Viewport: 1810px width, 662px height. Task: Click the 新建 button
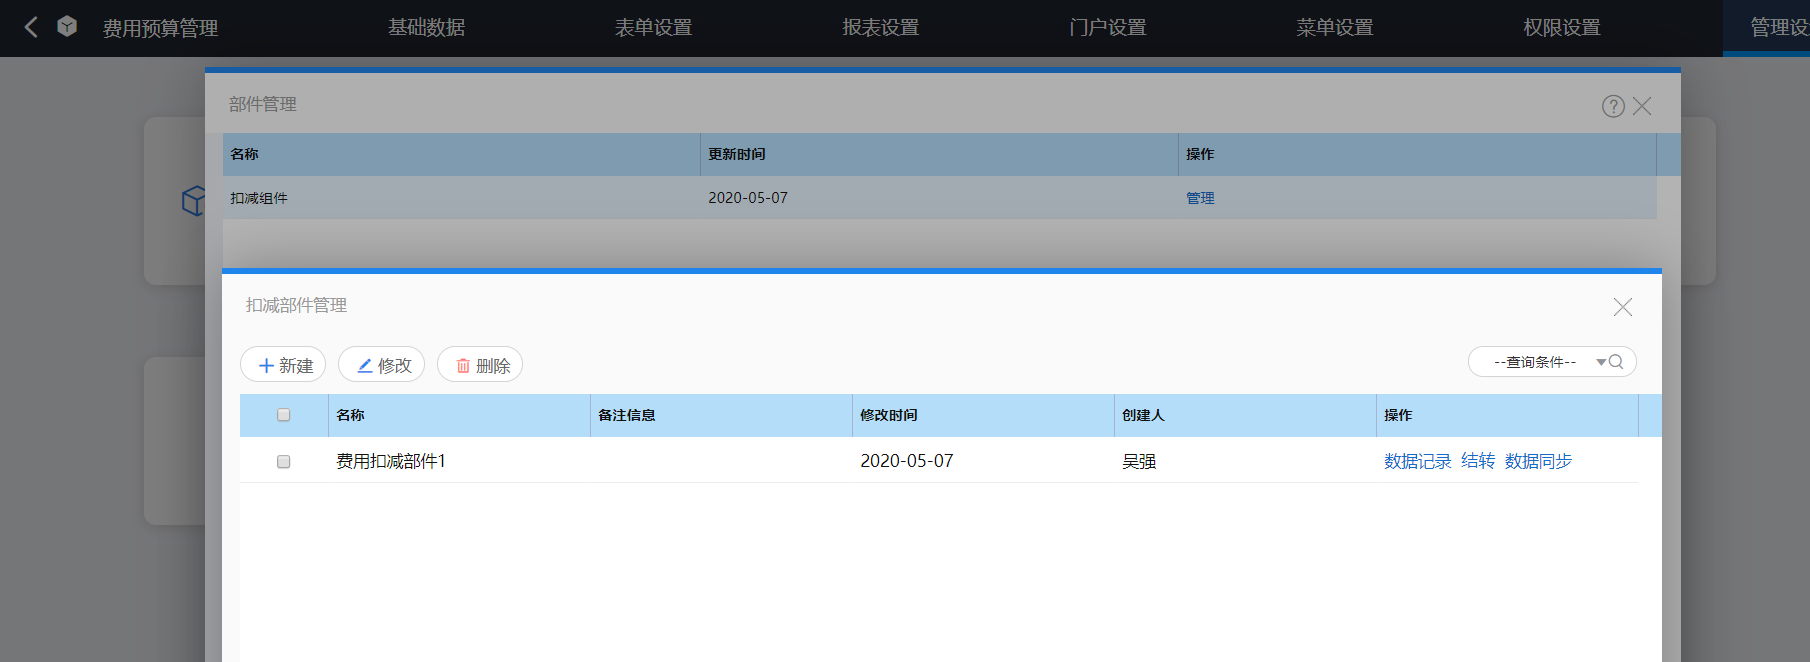[283, 365]
